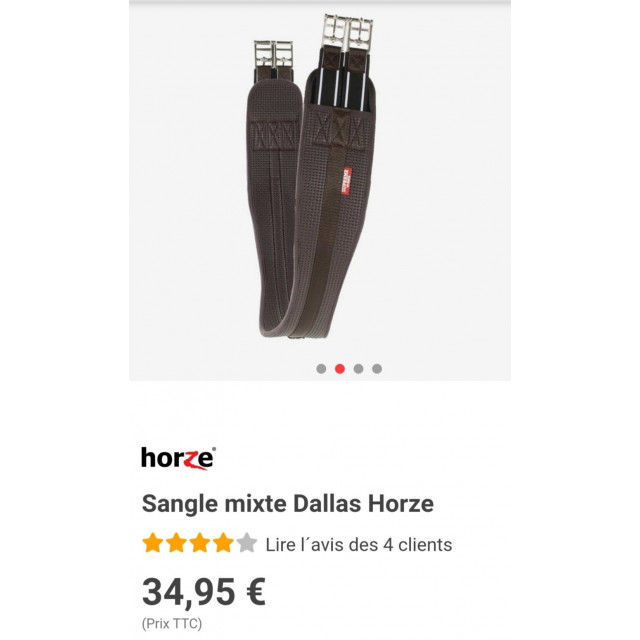Click the third gold rating star
640x640 pixels.
pyautogui.click(x=200, y=543)
